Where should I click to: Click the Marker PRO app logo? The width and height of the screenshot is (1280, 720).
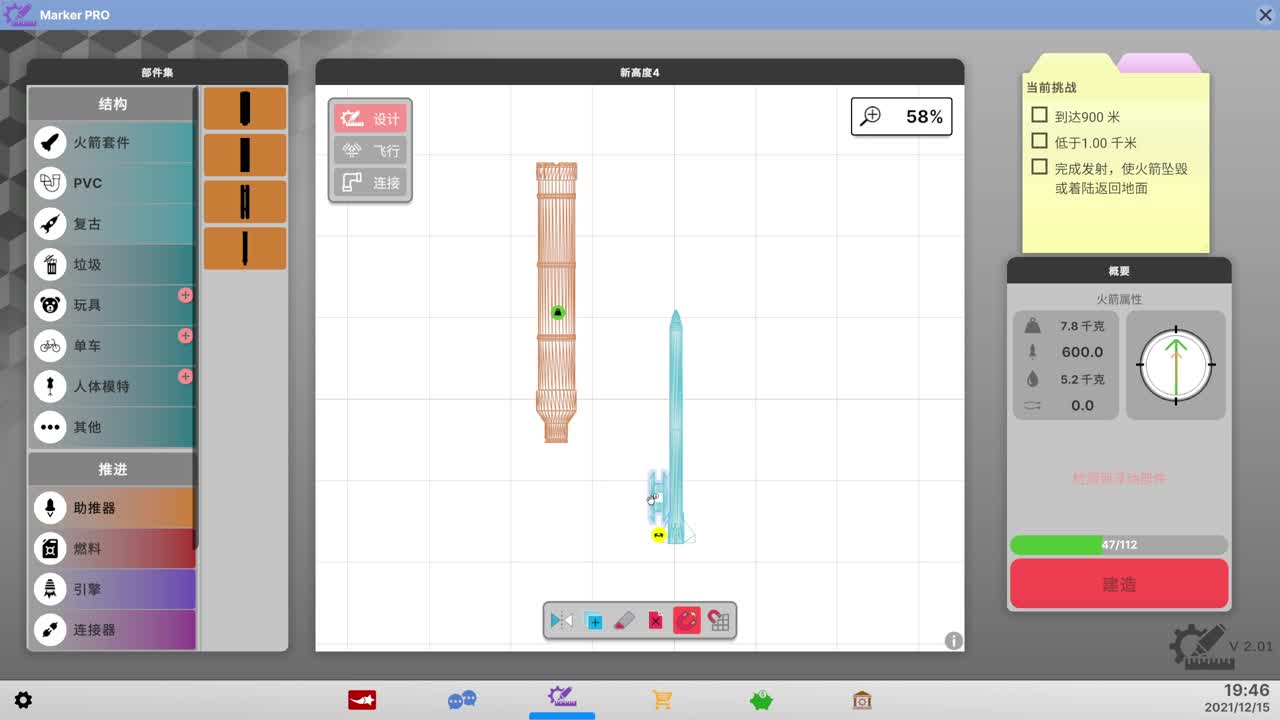point(19,15)
